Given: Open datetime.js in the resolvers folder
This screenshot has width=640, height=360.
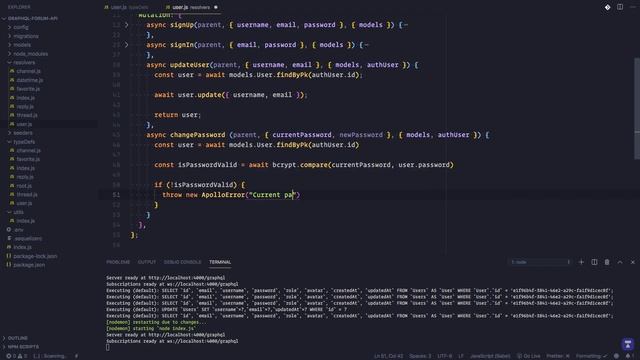Looking at the screenshot, I should coord(30,80).
